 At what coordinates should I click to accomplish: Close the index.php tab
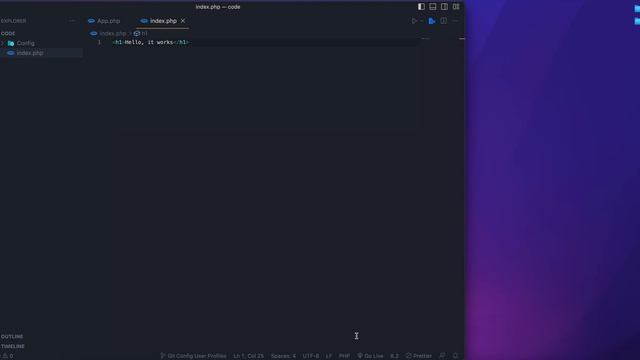point(183,21)
